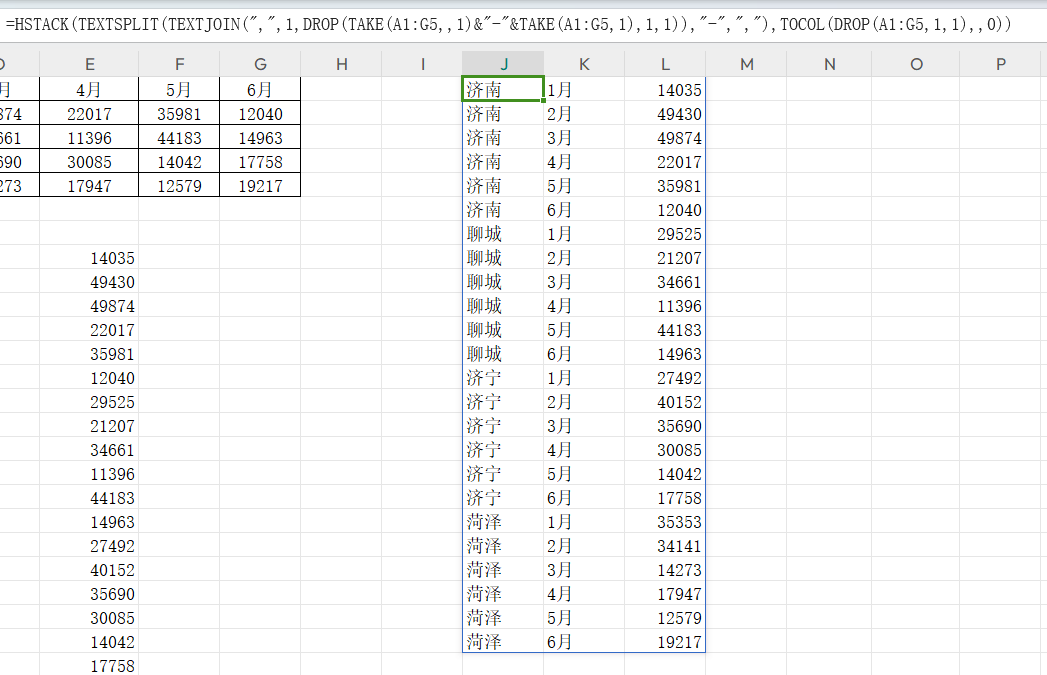The width and height of the screenshot is (1047, 675).
Task: Select cell 12040 in column G
Action: click(x=260, y=114)
